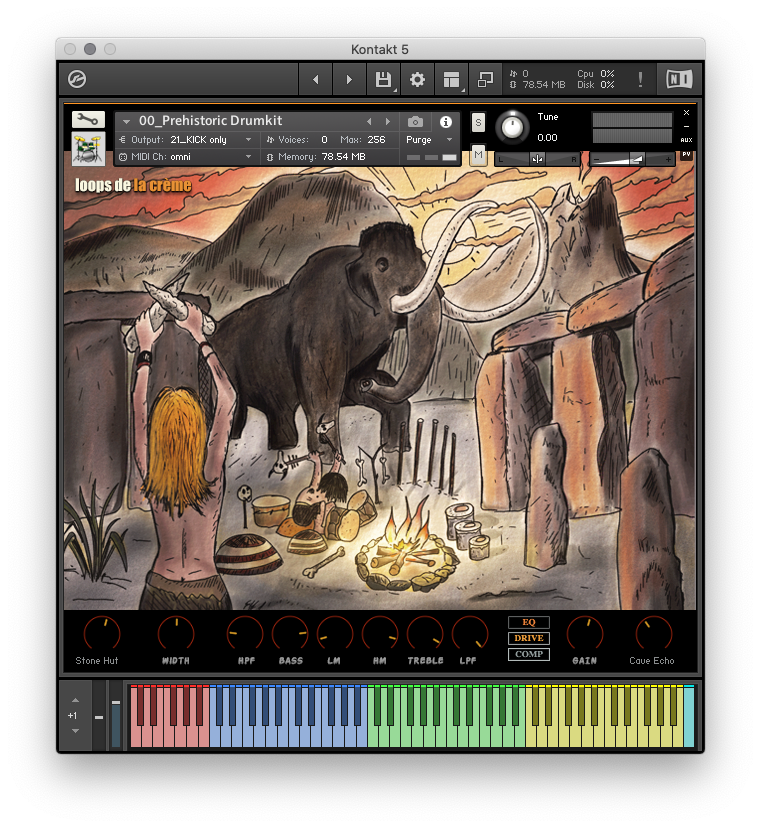The image size is (761, 828).
Task: Open Kontakt options gear
Action: (x=417, y=80)
